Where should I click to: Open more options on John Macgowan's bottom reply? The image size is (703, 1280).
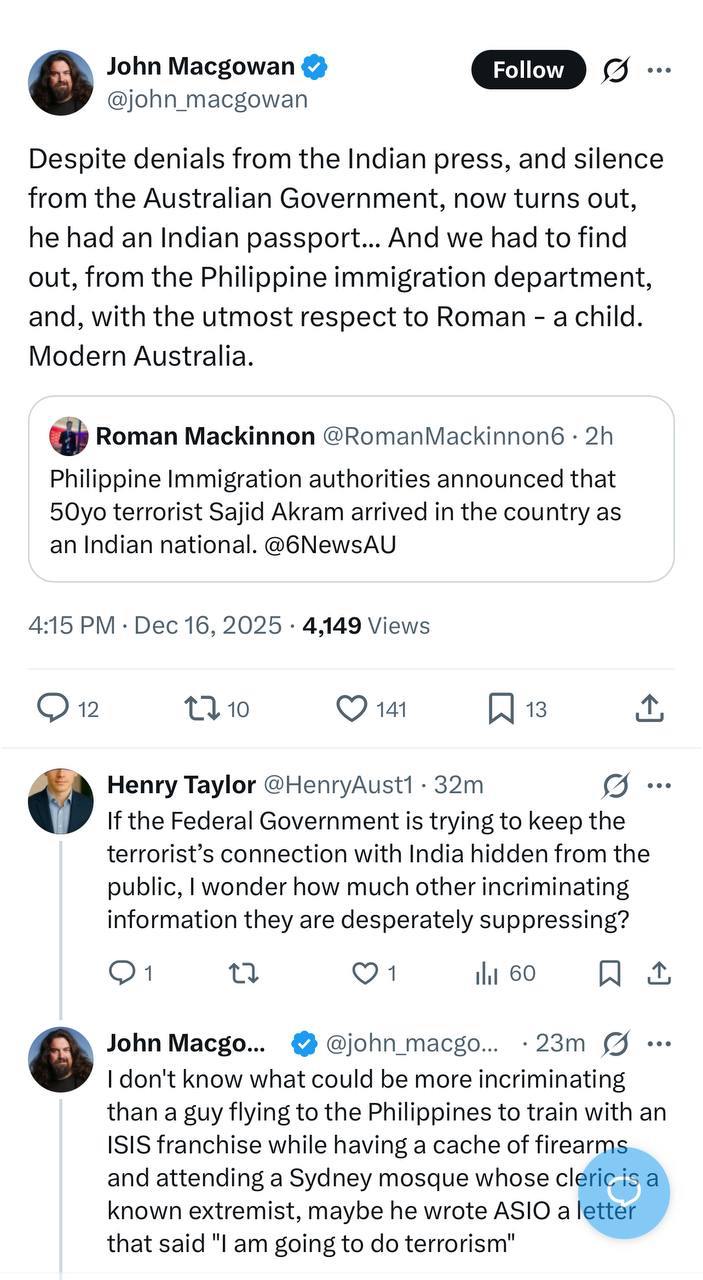659,1044
